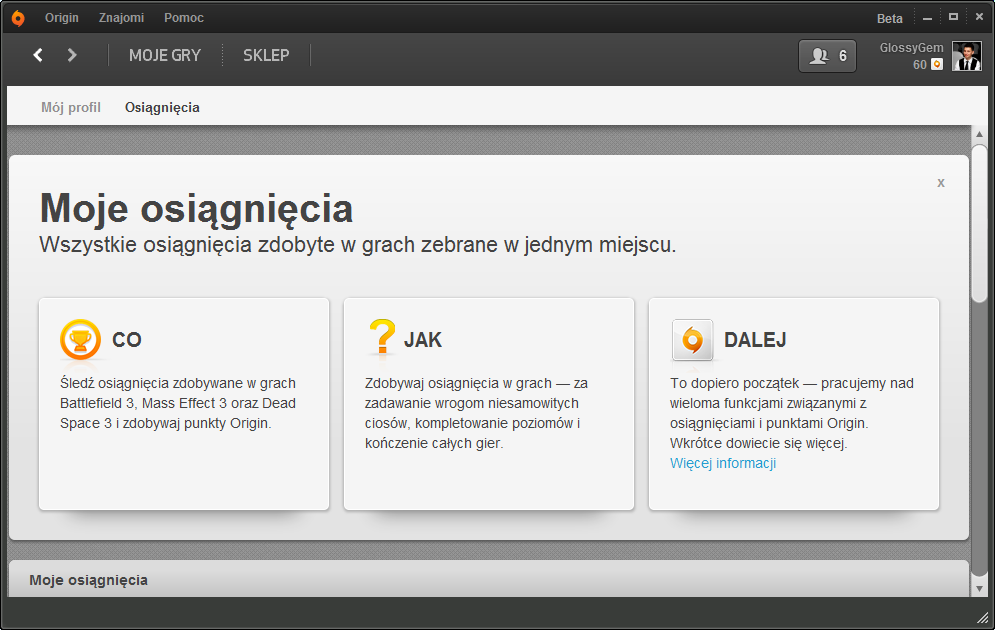The image size is (995, 630).
Task: Go forward with the right arrow
Action: coord(72,55)
